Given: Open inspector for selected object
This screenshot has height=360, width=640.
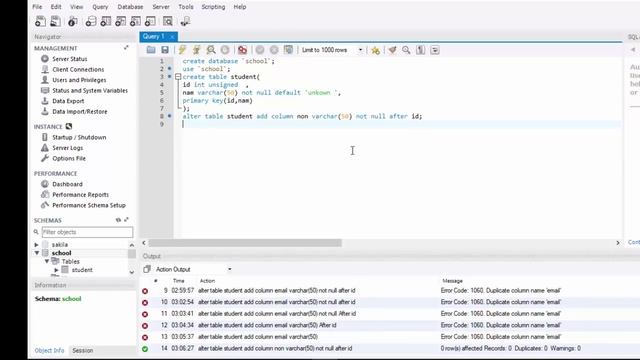Looking at the screenshot, I should click(x=73, y=21).
